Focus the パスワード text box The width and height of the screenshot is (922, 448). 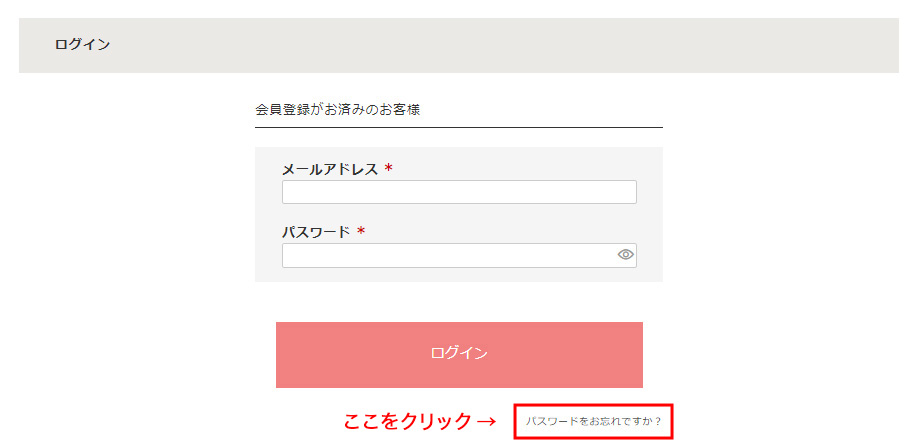pyautogui.click(x=459, y=256)
